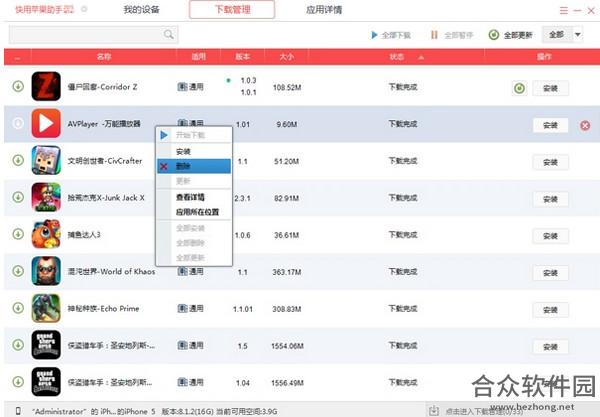The image size is (600, 417).
Task: Open the Junk Jack X app icon
Action: click(x=46, y=197)
